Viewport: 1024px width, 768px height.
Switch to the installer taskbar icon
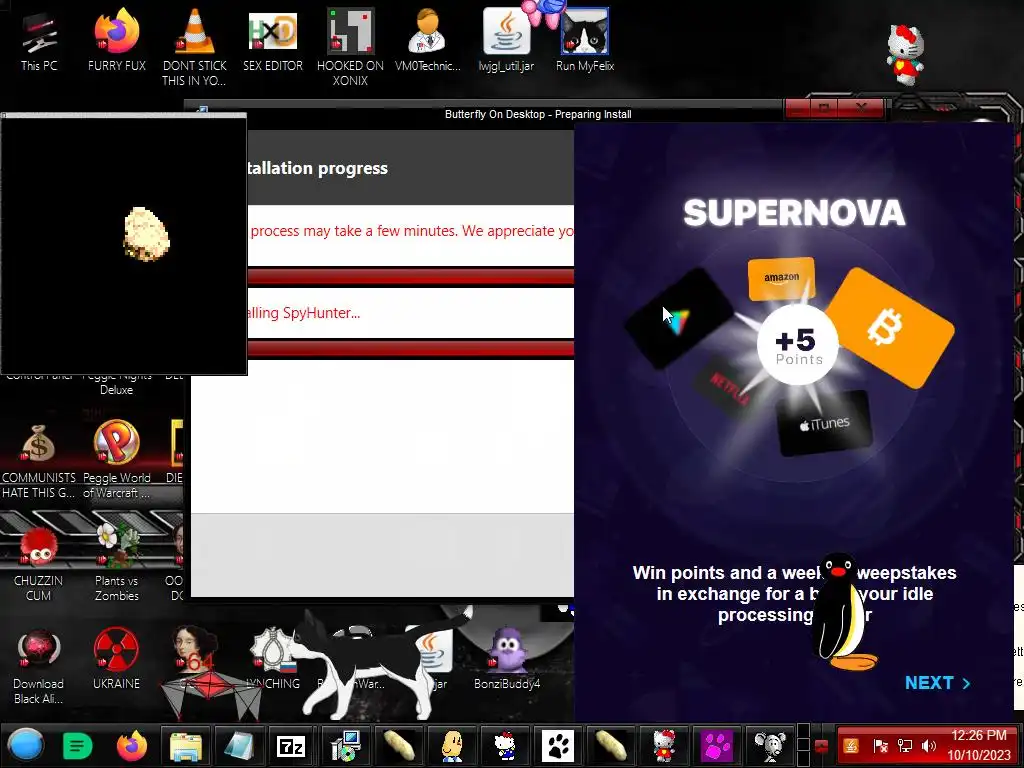click(345, 745)
